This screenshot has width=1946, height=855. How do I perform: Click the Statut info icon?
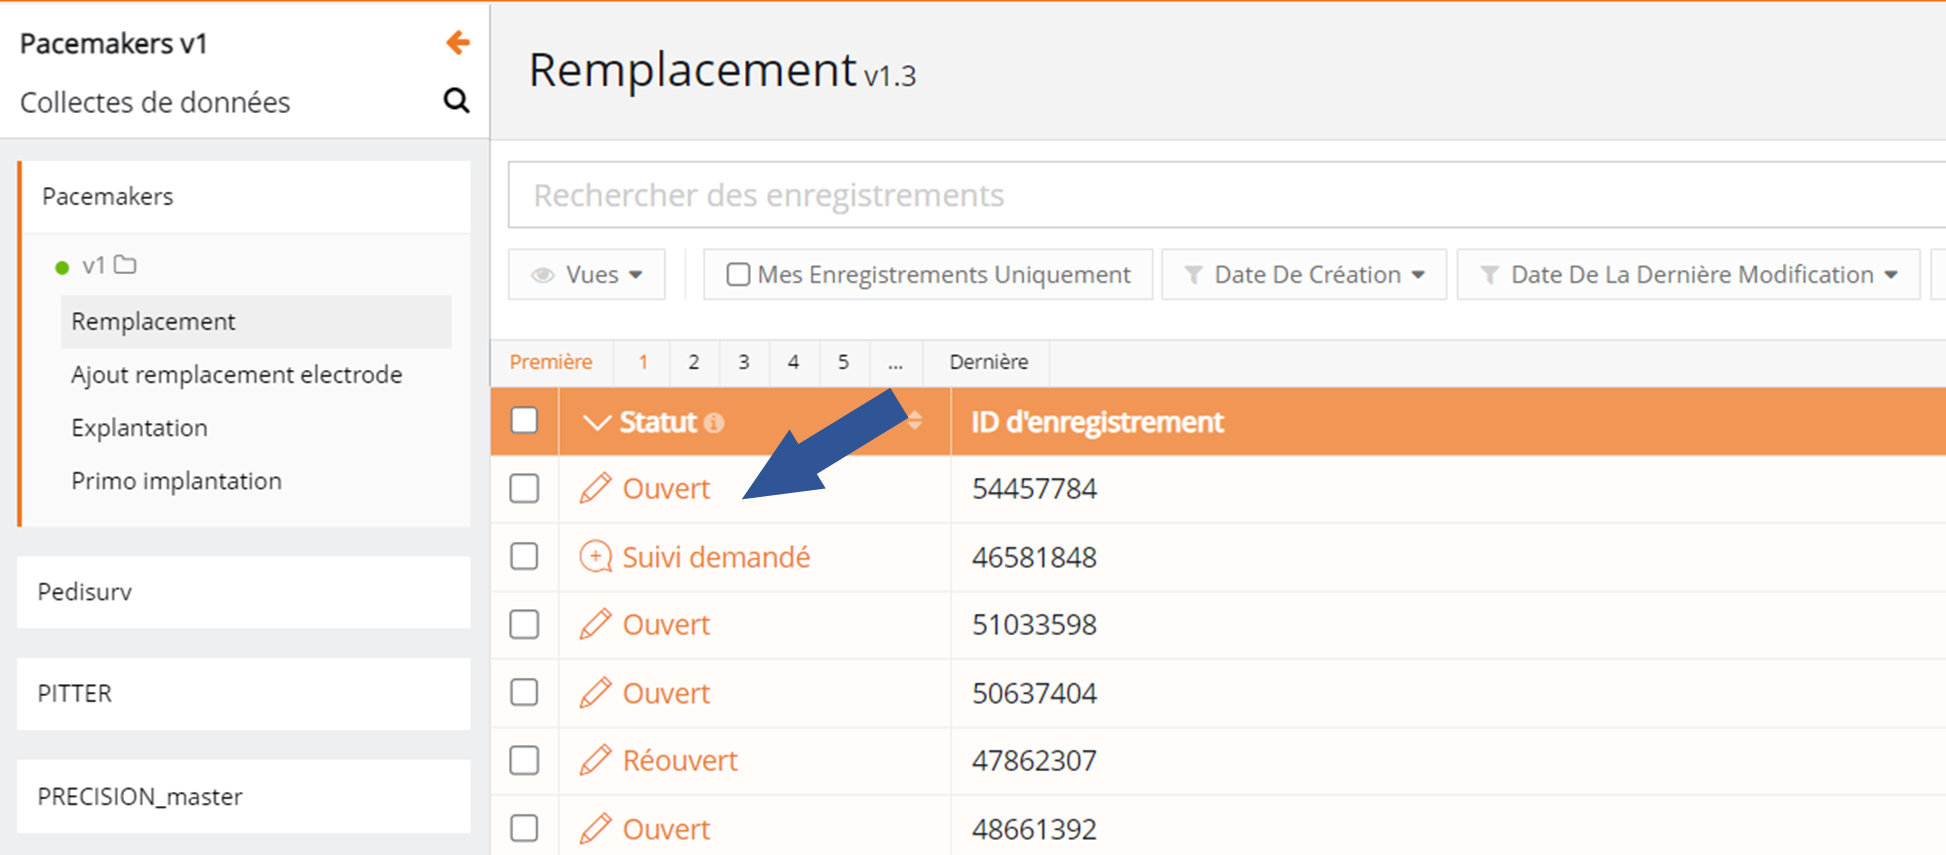coord(713,423)
